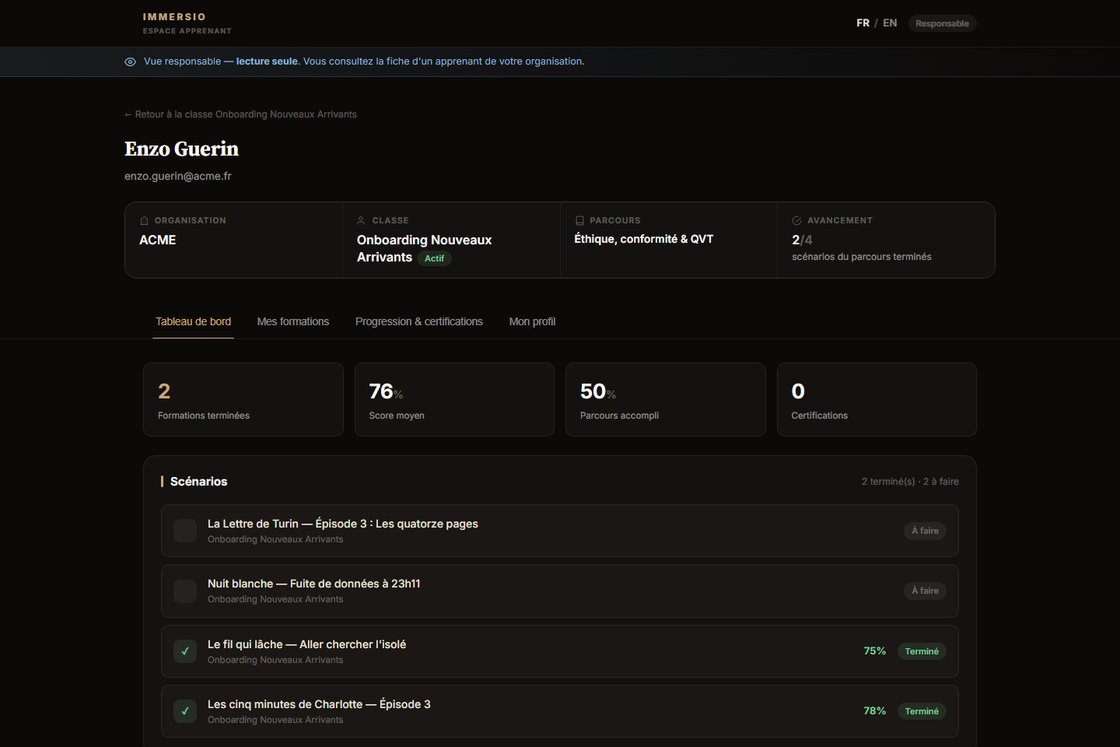Viewport: 1120px width, 747px height.
Task: Toggle checkbox for La Lettre de Turin scenario
Action: pyautogui.click(x=185, y=531)
